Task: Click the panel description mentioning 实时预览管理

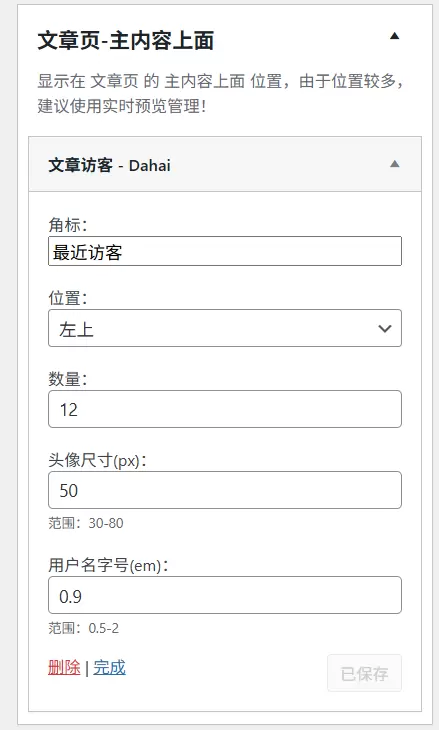Action: [220, 94]
